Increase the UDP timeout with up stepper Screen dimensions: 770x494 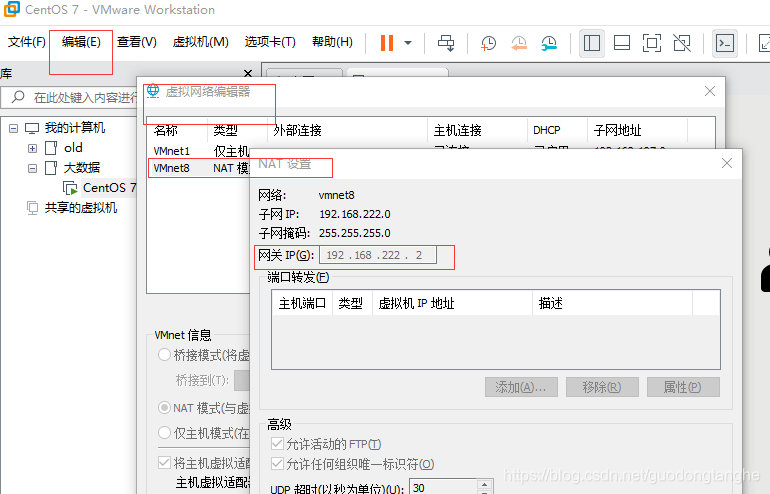485,484
